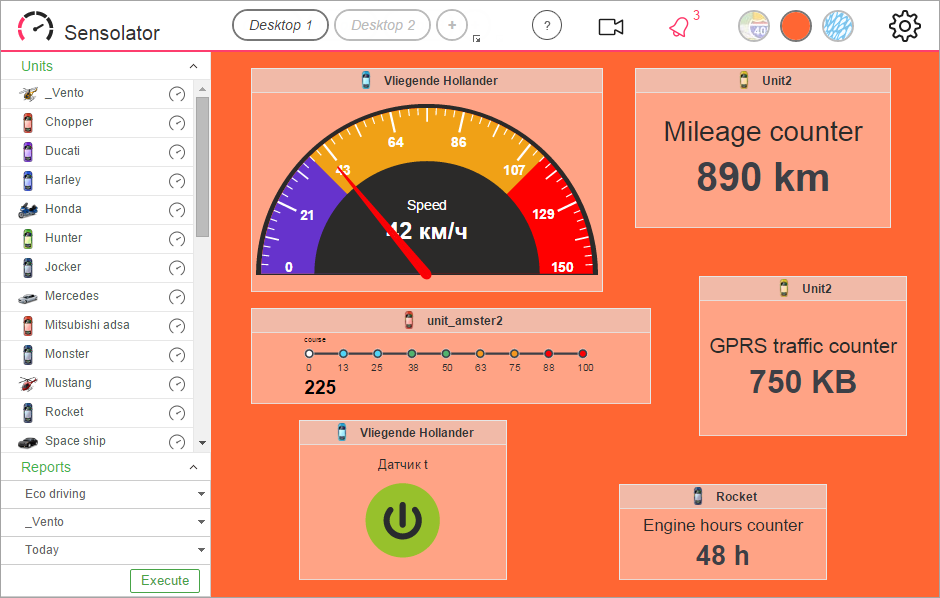Open the settings gear icon
This screenshot has height=598, width=940.
(904, 26)
